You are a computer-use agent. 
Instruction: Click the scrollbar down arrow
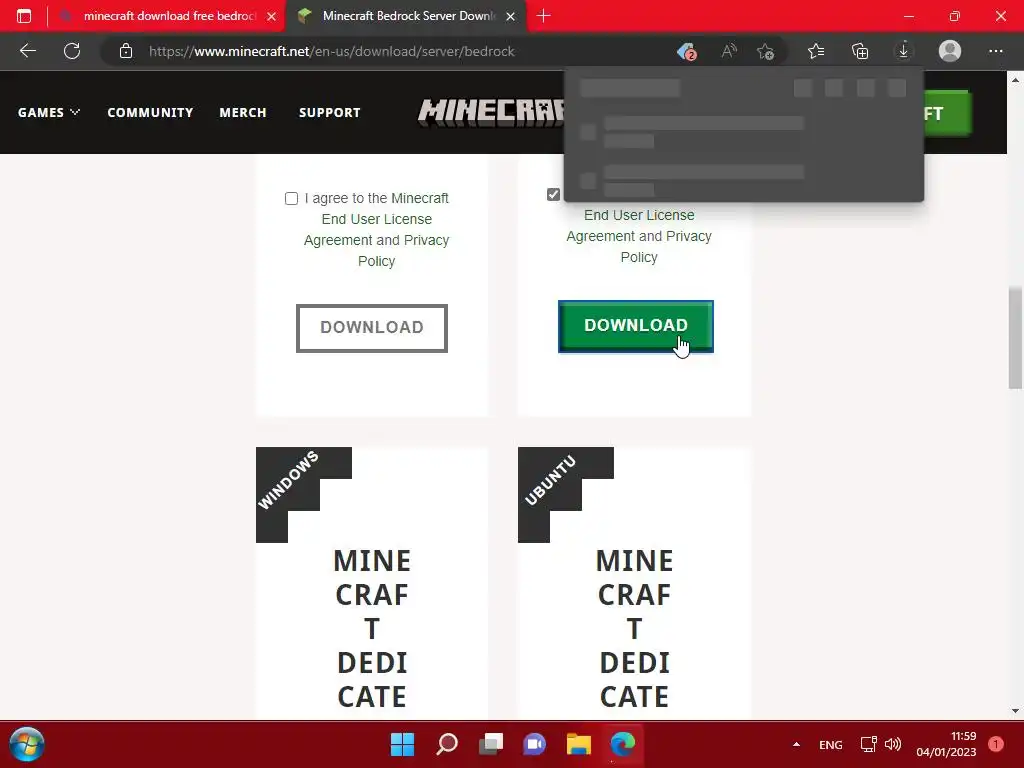click(1015, 711)
